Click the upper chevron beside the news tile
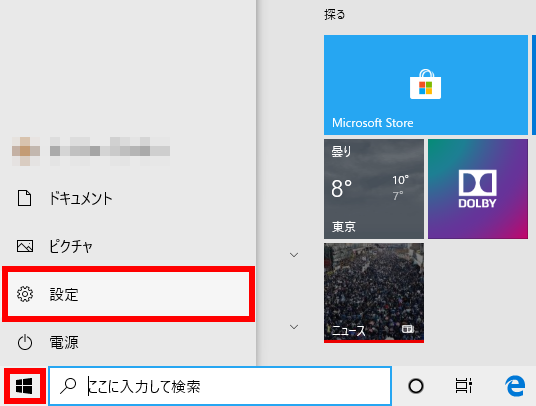Viewport: 536px width, 406px height. (294, 255)
